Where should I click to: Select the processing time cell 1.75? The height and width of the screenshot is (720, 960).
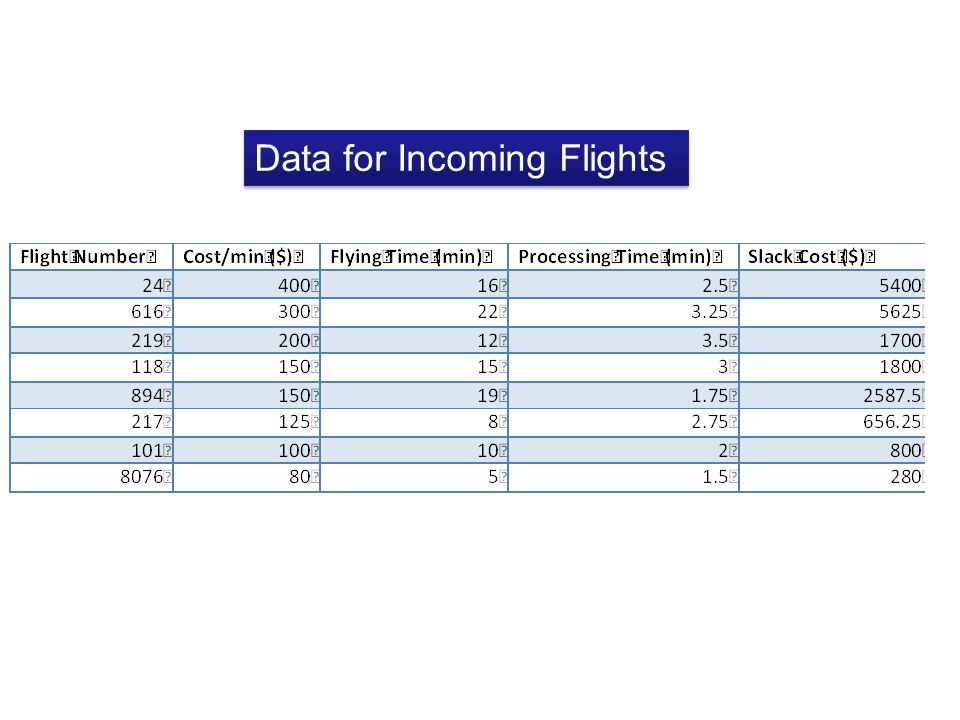pos(624,395)
